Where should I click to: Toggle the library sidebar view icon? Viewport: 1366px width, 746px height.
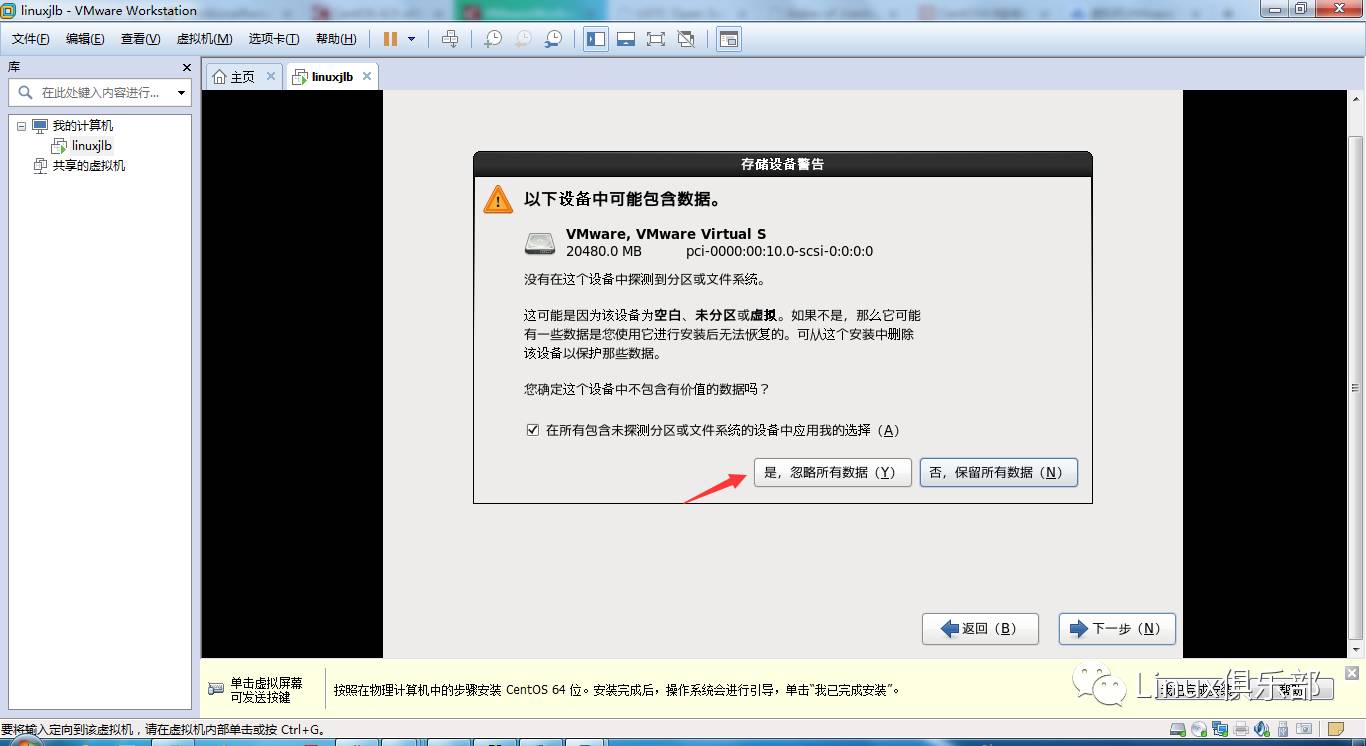pos(596,39)
